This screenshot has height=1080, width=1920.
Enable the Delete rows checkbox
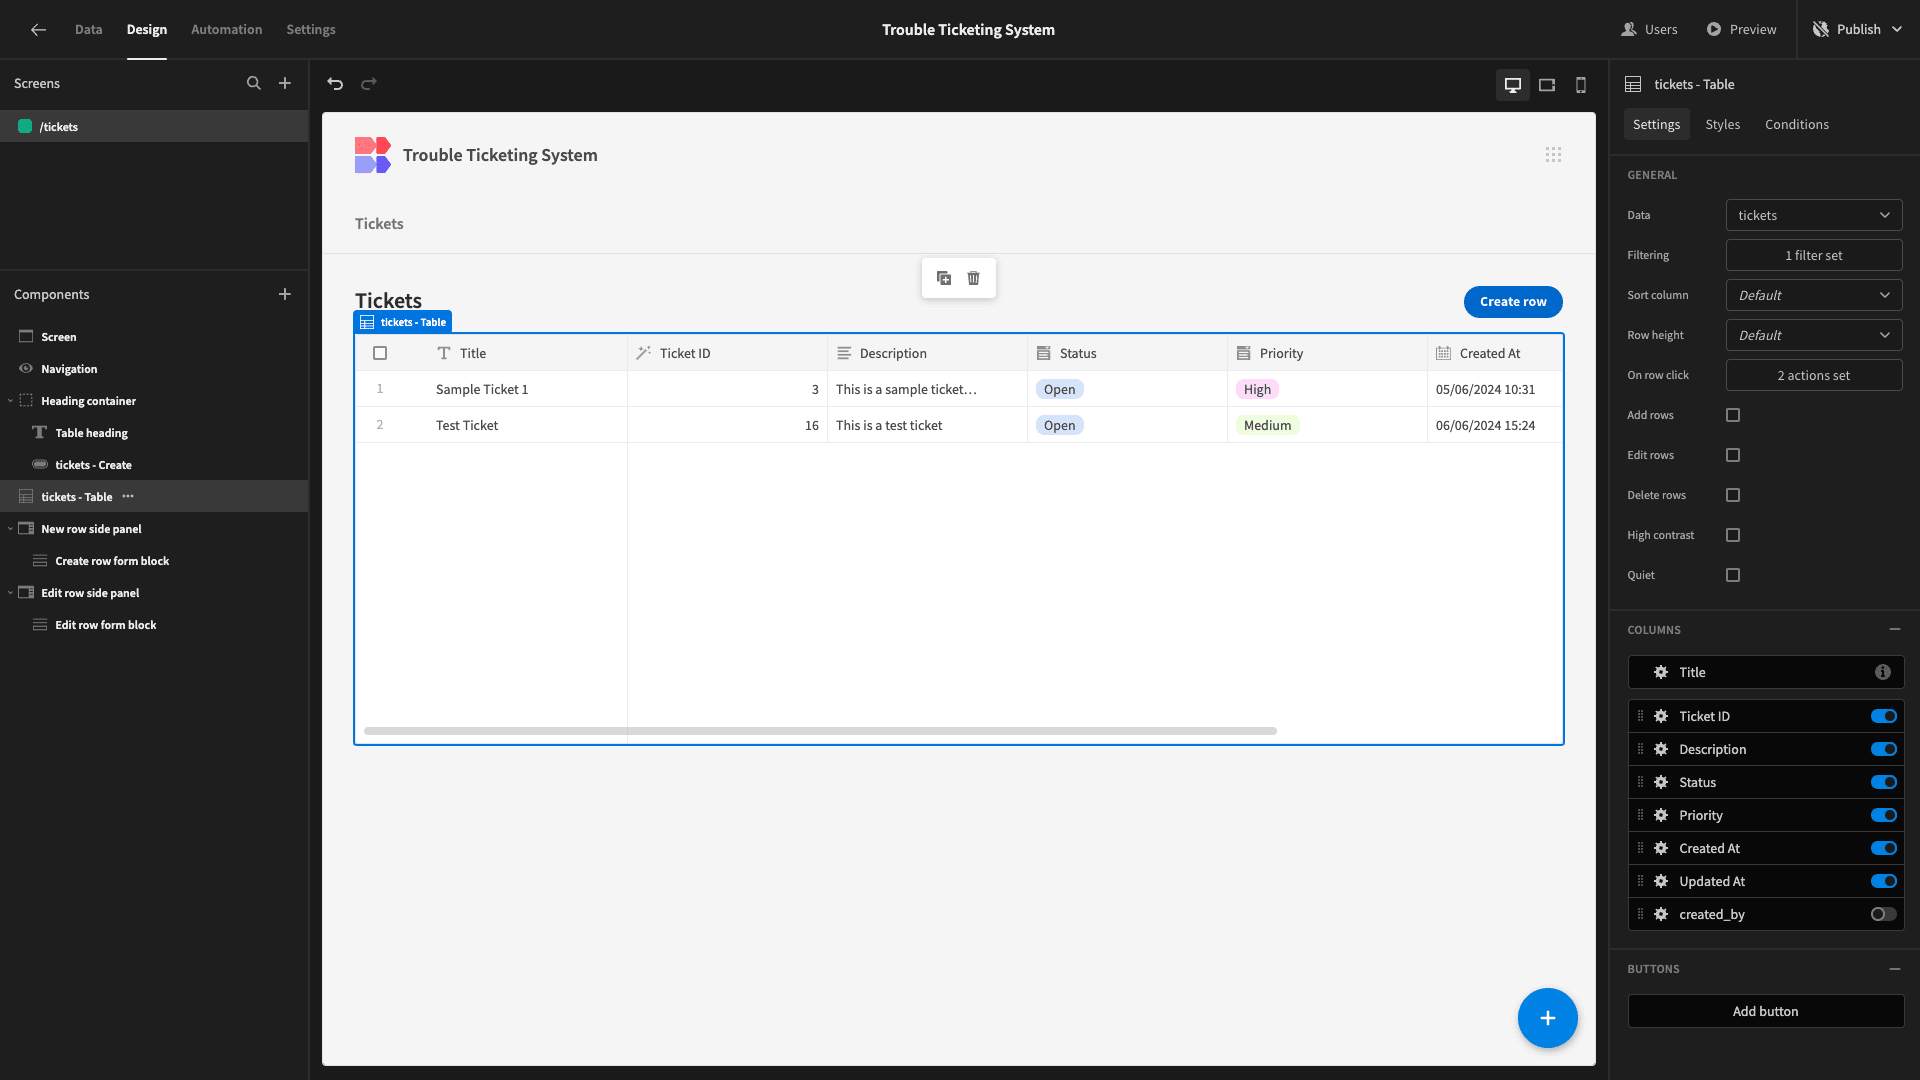[x=1733, y=495]
